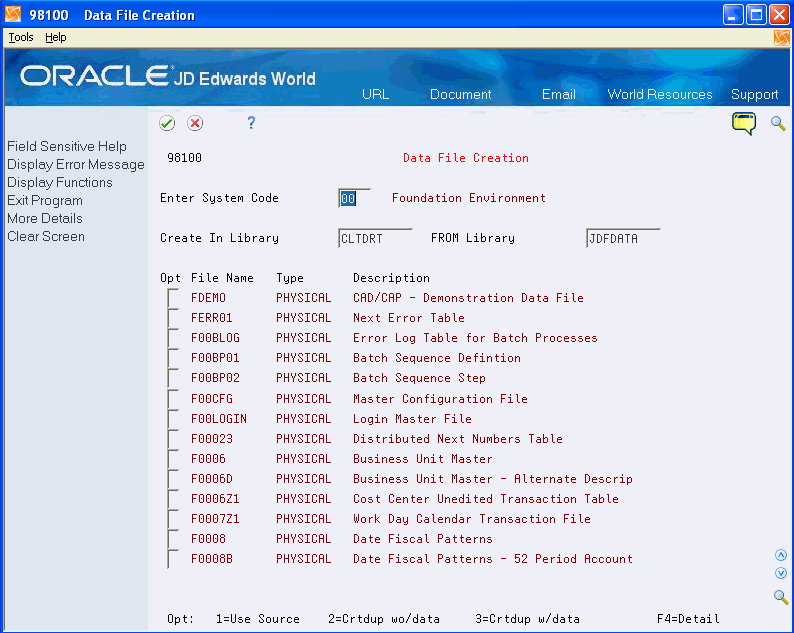Click the orange JD Edwards icon in menu bar
The width and height of the screenshot is (794, 633).
coord(781,38)
